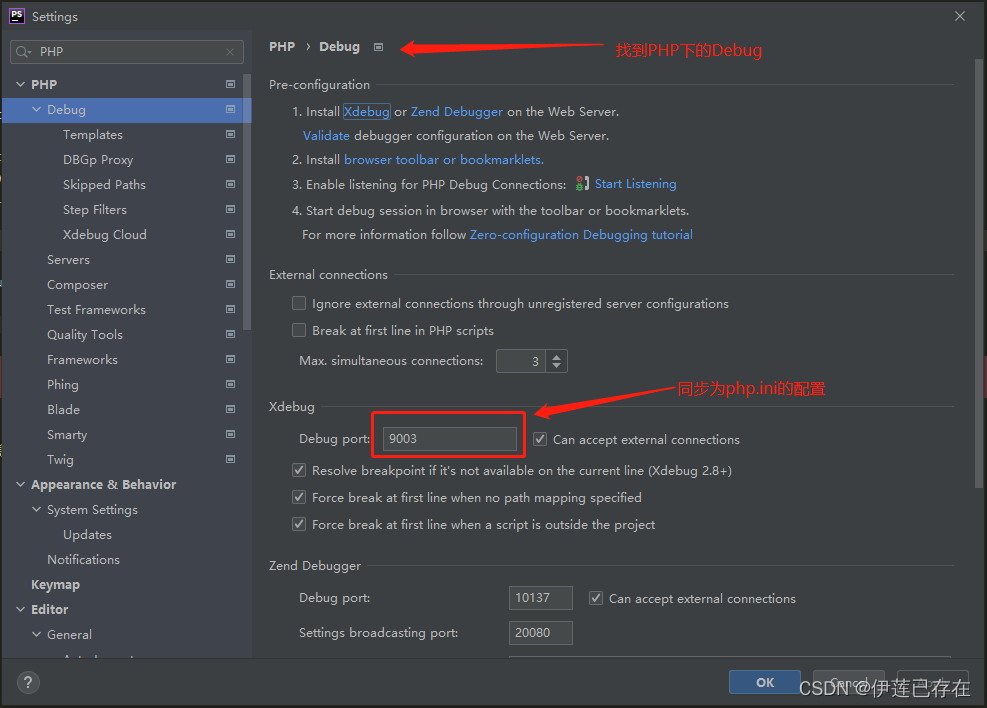Click the project-level icon on Twig row

coord(230,459)
